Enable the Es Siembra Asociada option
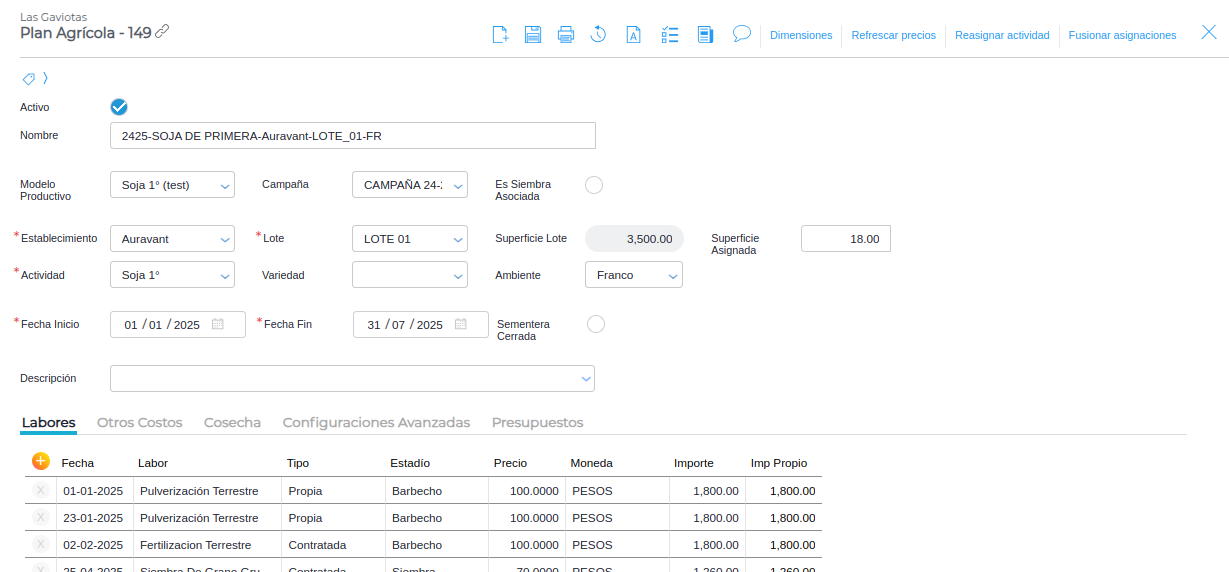The height and width of the screenshot is (572, 1229). pos(594,185)
